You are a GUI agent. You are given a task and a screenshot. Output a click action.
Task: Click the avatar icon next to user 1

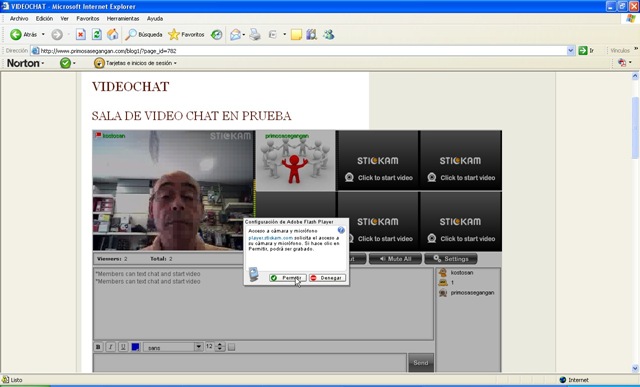[x=443, y=282]
